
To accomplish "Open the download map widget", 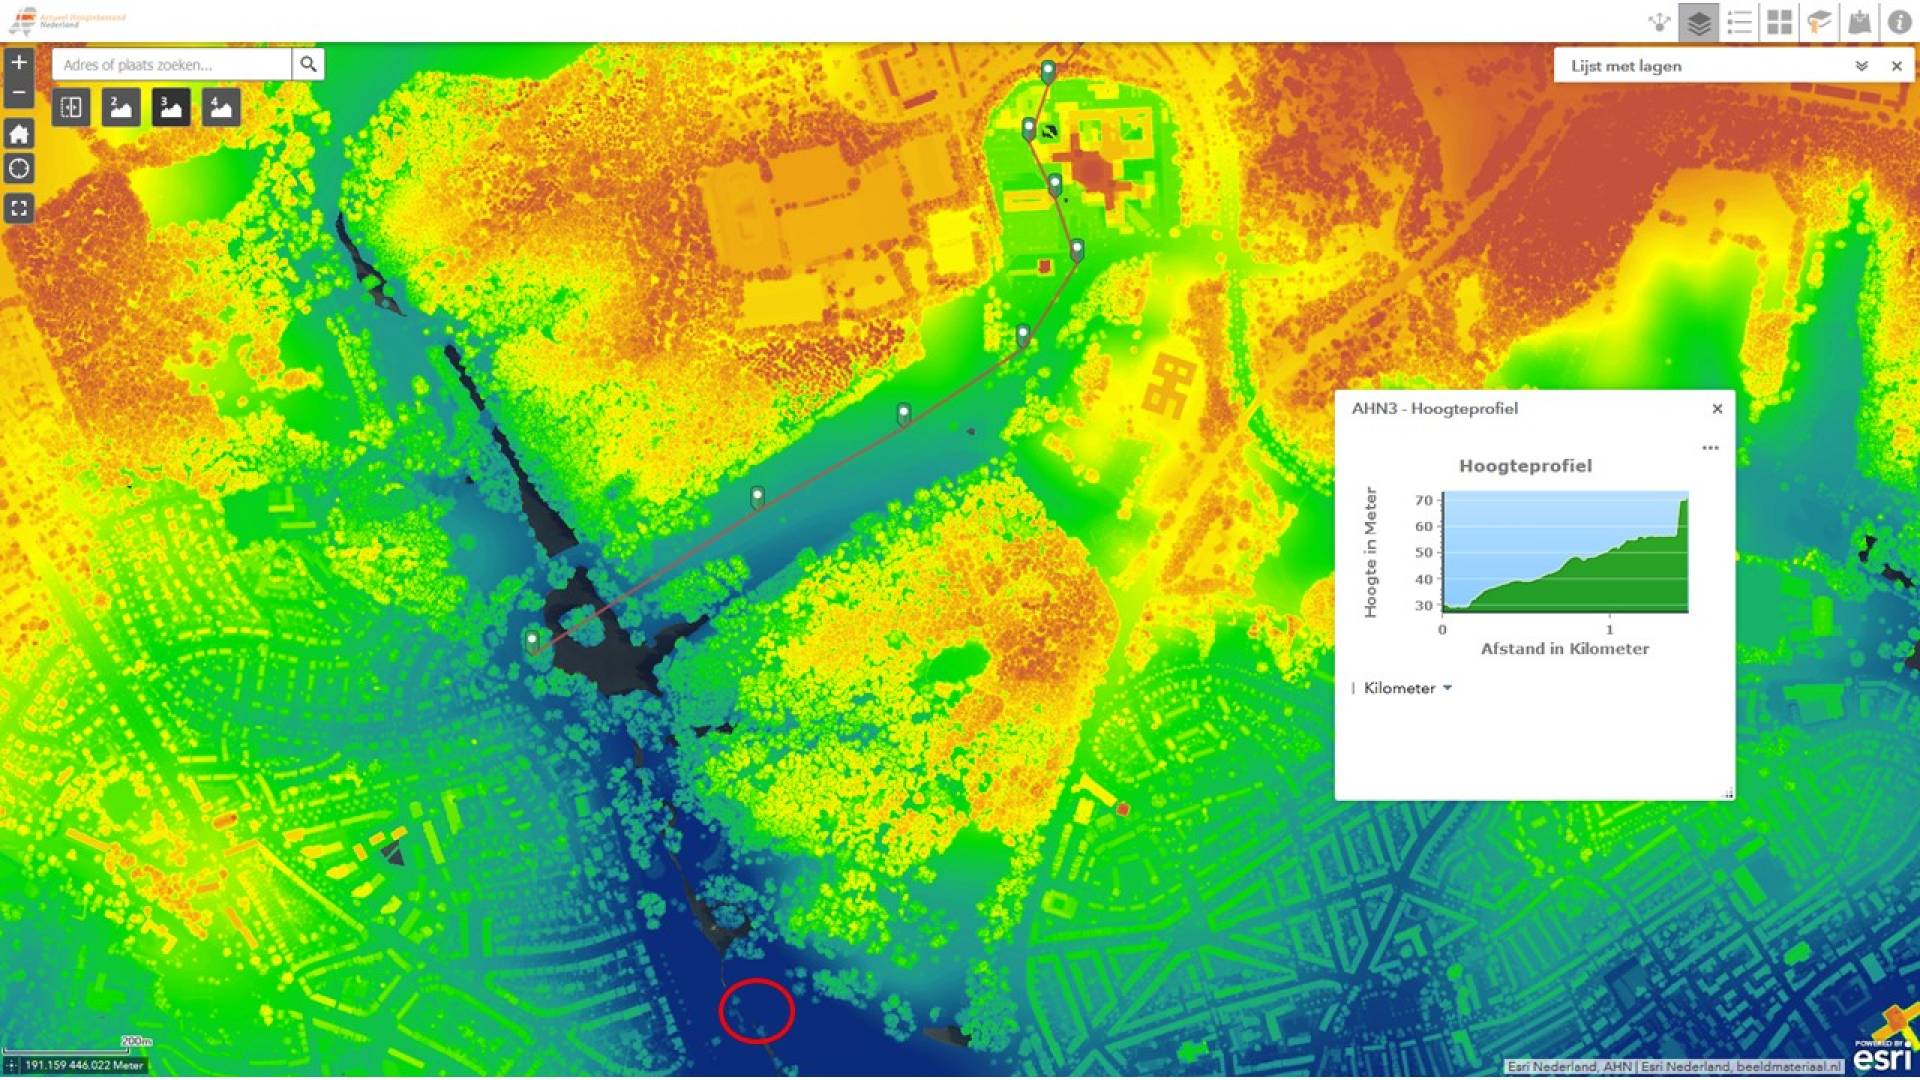I will coord(1859,22).
